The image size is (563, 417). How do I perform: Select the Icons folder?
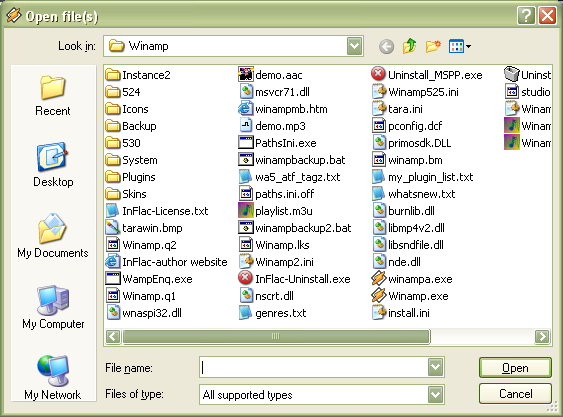coord(127,109)
